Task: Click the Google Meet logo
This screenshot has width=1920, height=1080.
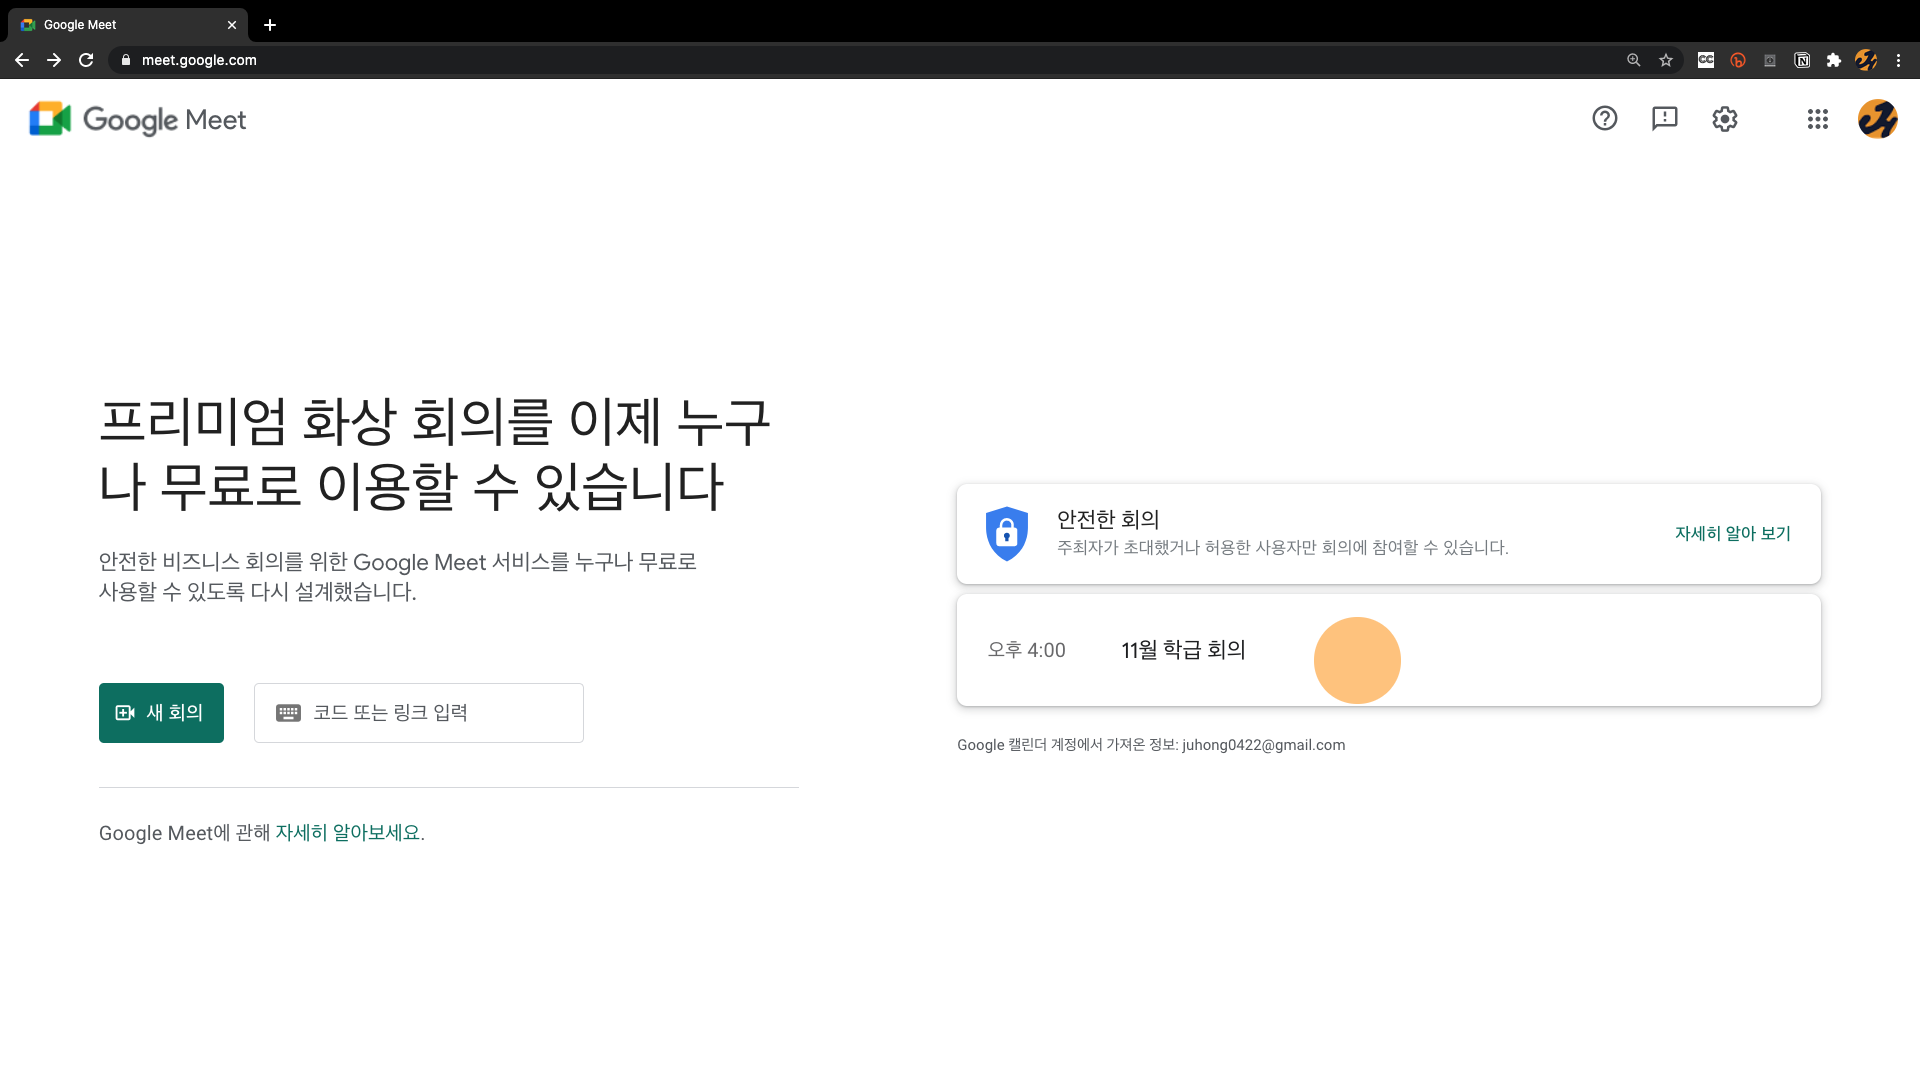Action: [x=138, y=119]
